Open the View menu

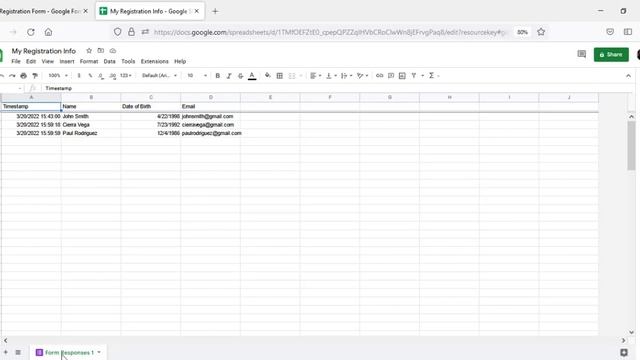click(48, 61)
